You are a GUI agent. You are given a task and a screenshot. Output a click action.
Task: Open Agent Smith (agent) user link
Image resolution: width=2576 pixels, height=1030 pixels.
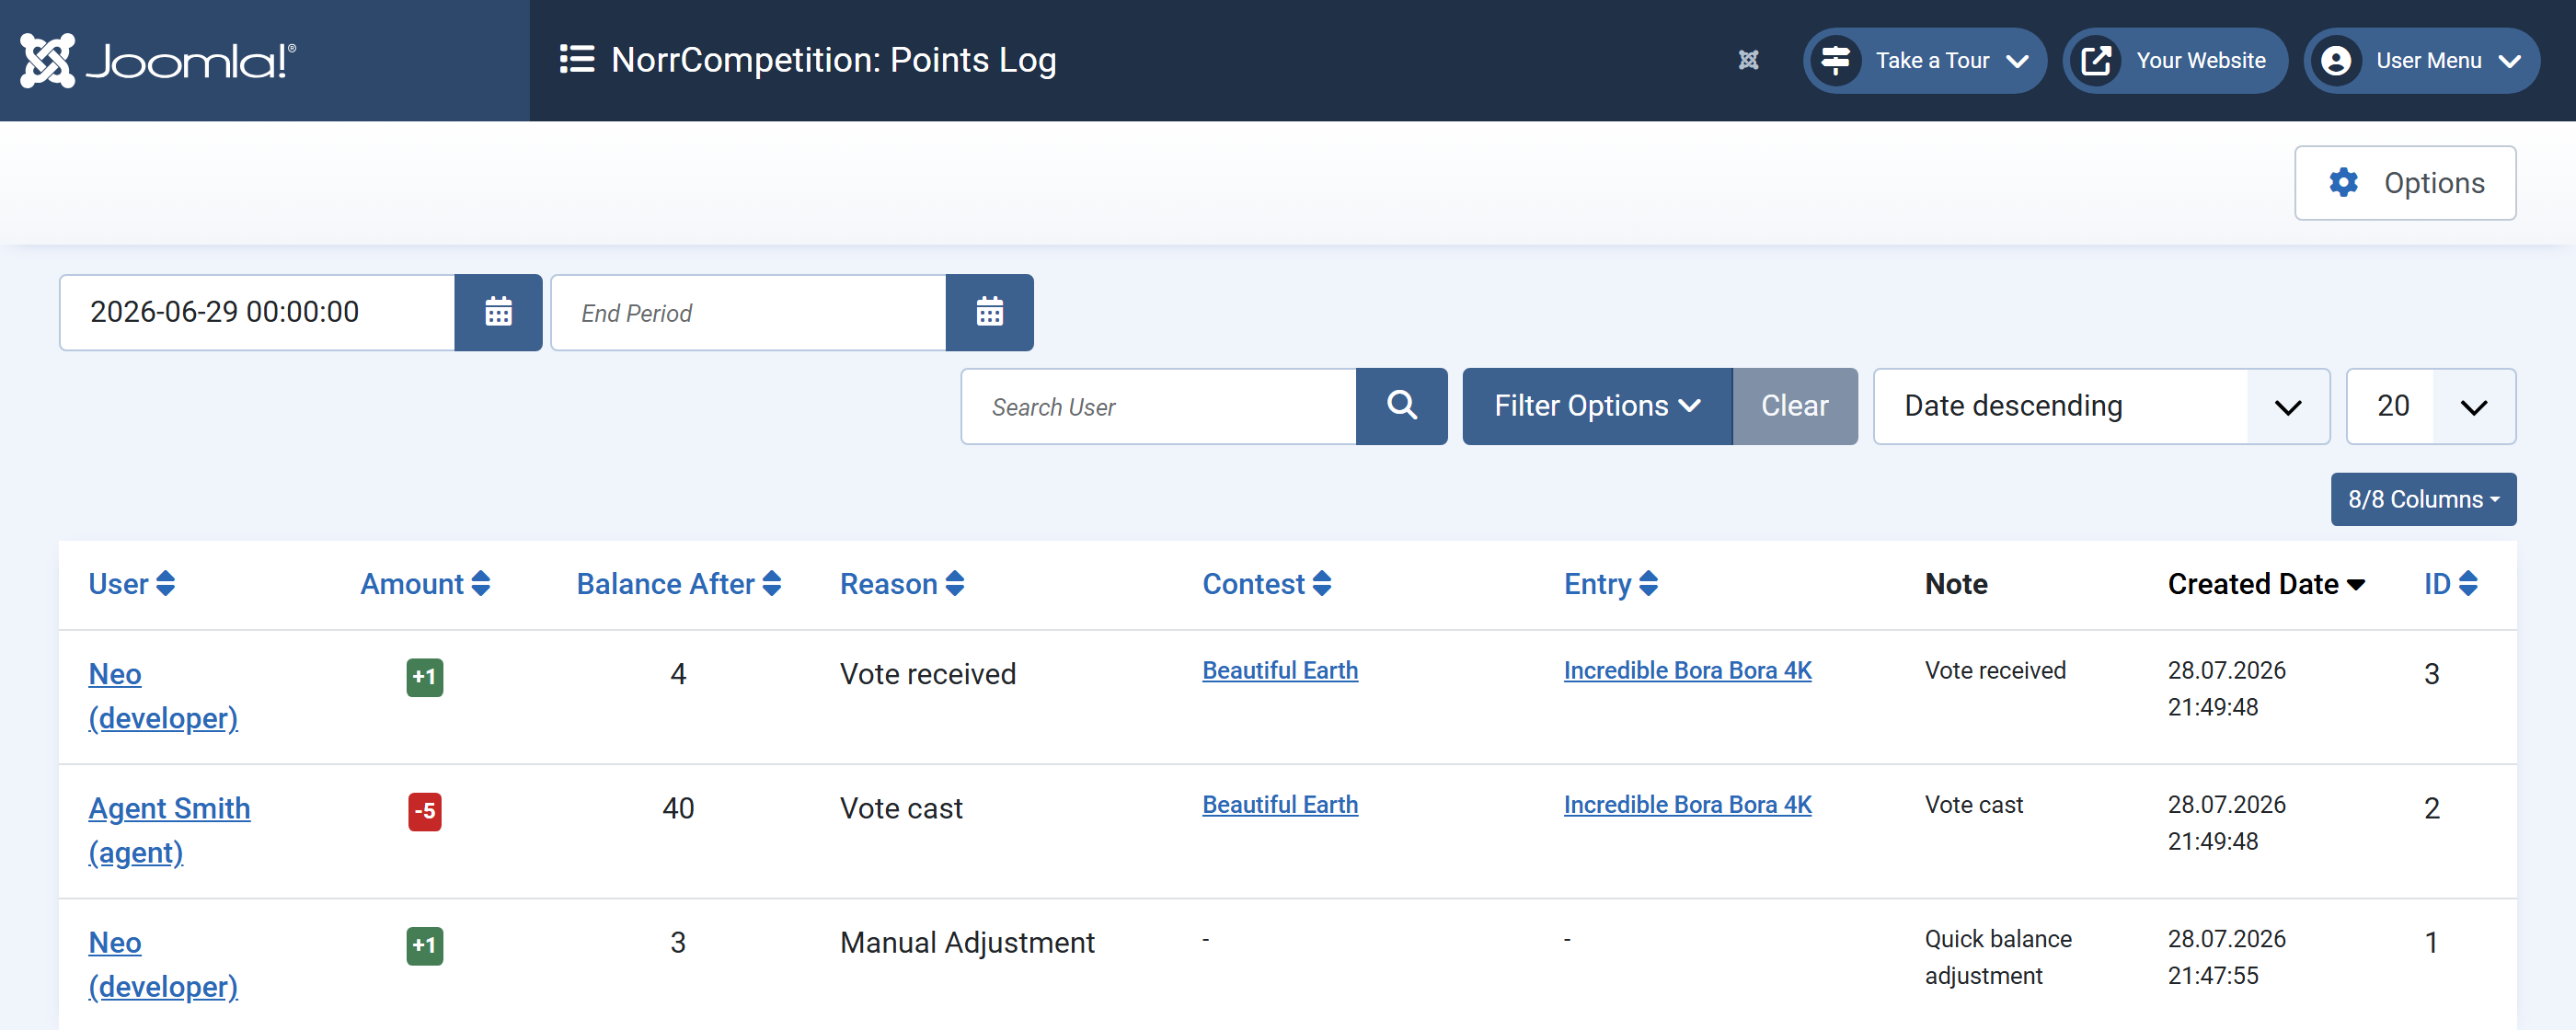point(169,830)
